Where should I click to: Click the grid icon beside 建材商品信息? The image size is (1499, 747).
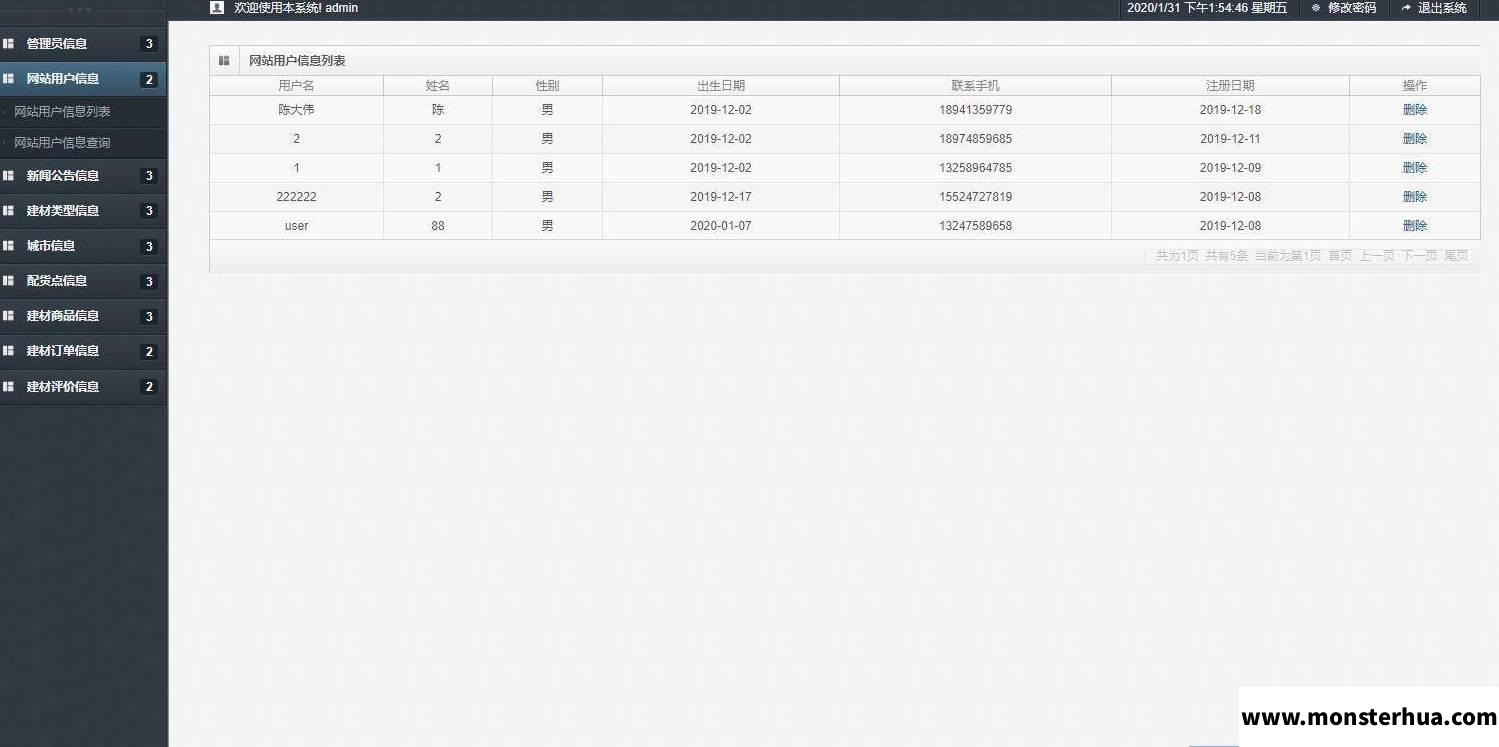pyautogui.click(x=9, y=316)
